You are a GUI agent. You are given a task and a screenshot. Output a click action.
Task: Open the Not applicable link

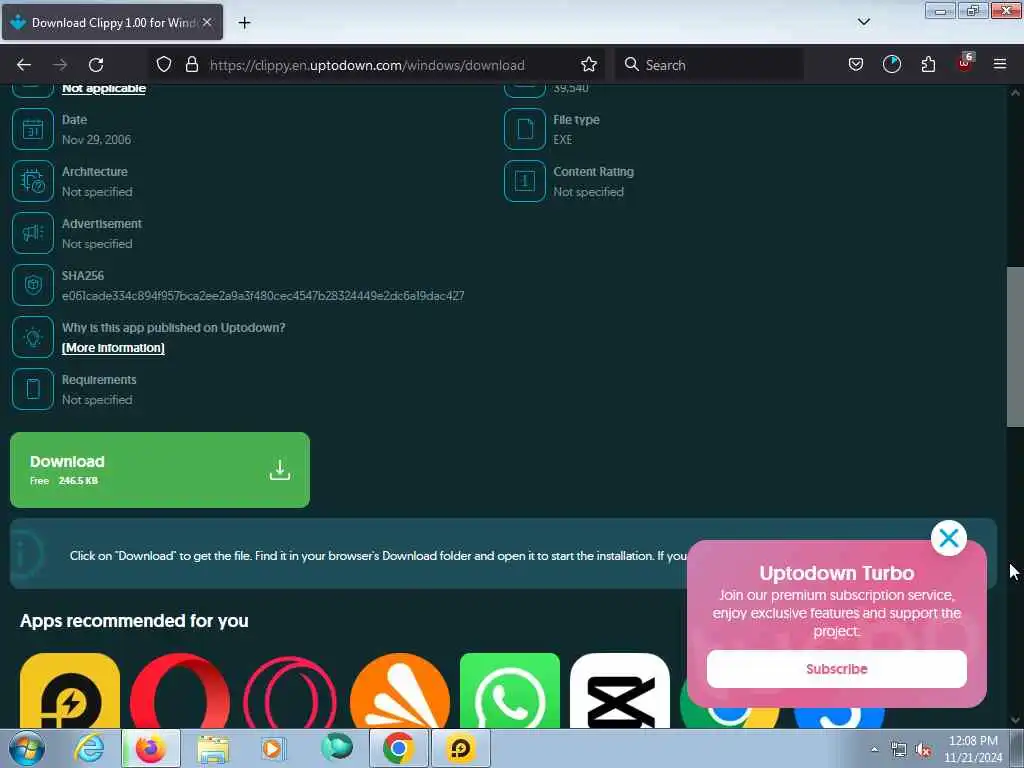click(104, 88)
